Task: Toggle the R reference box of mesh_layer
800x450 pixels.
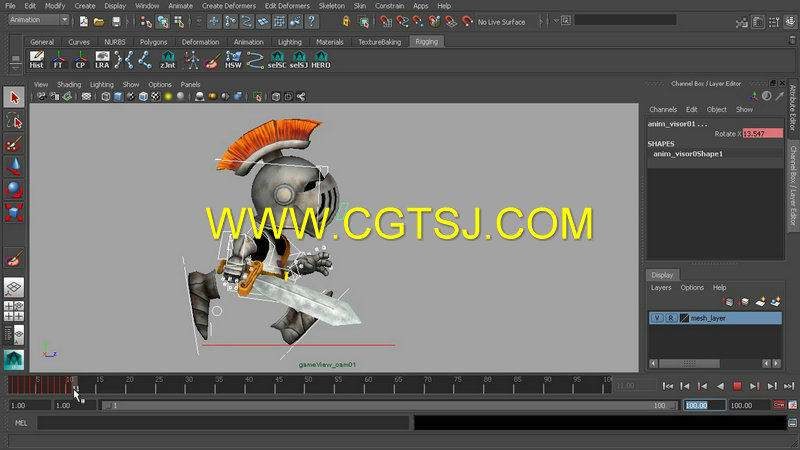Action: (671, 318)
